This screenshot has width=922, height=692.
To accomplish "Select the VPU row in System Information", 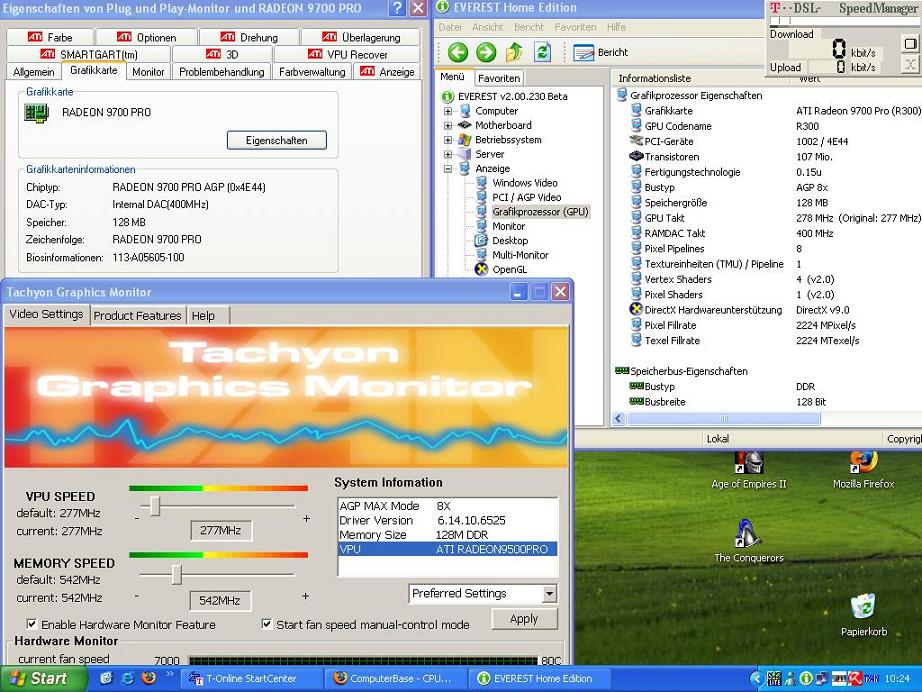I will 447,549.
